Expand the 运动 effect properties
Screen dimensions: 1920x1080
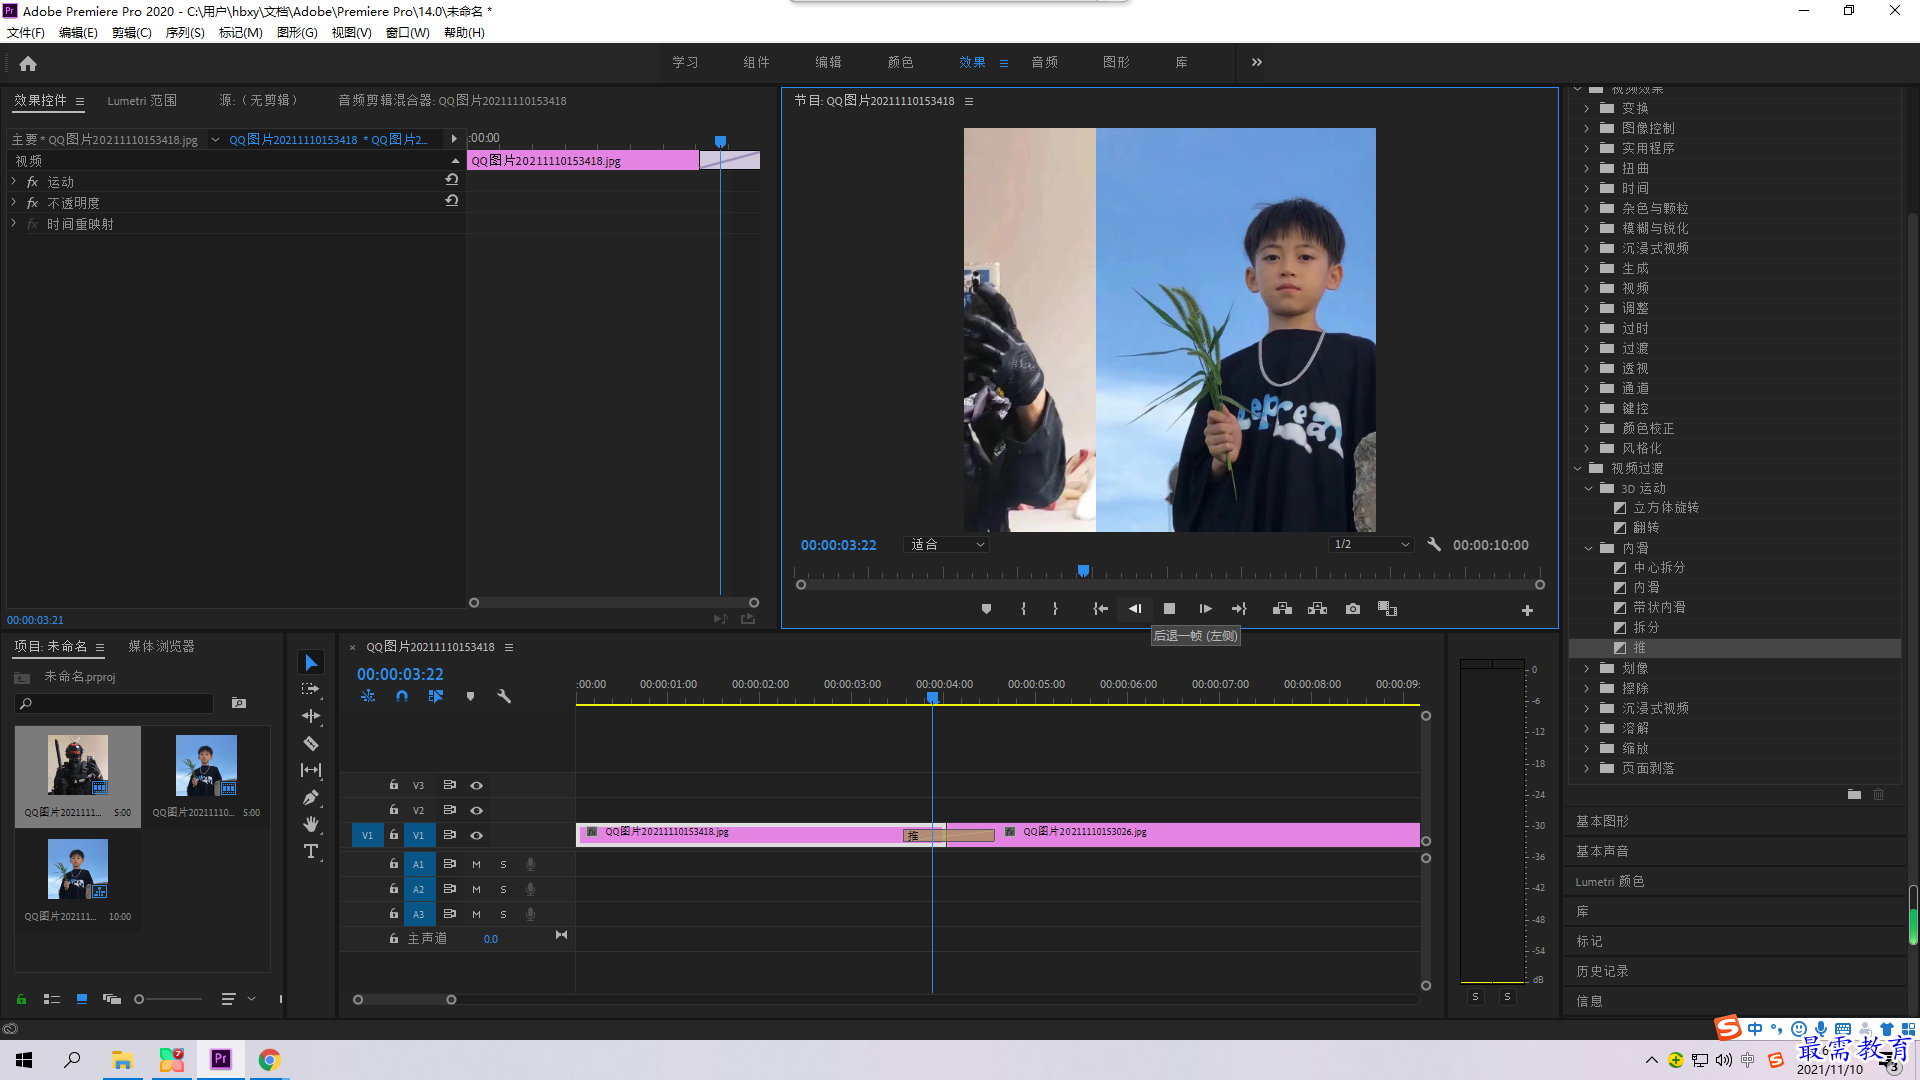point(13,181)
